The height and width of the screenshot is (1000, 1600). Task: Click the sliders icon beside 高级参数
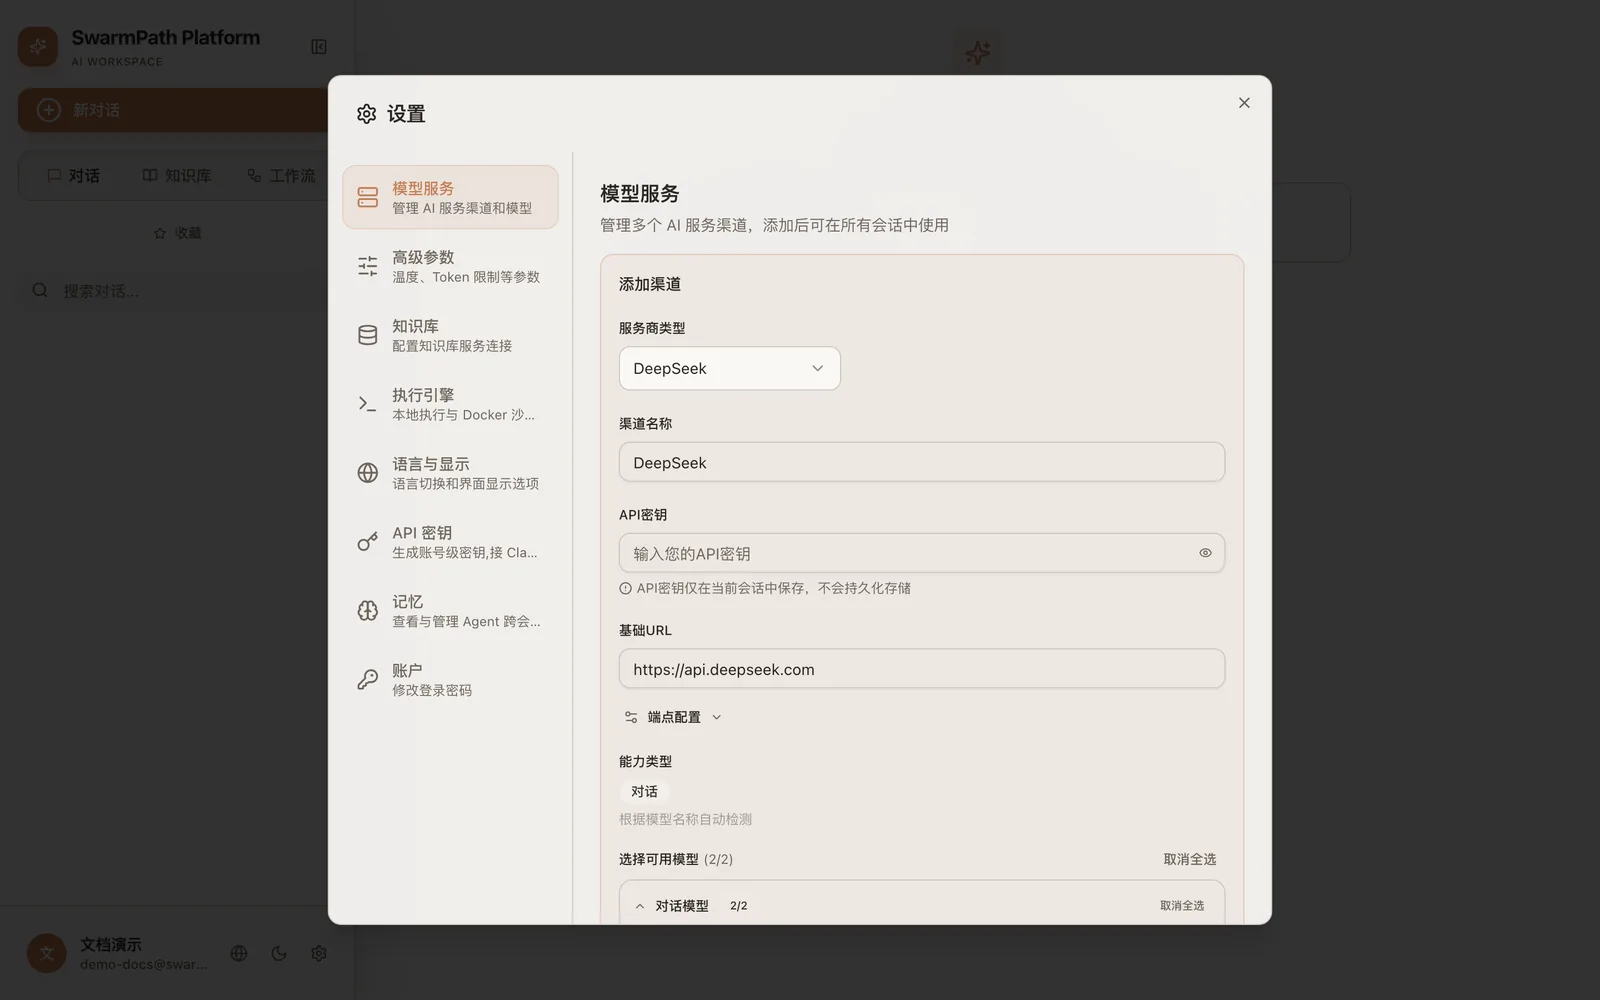[368, 266]
